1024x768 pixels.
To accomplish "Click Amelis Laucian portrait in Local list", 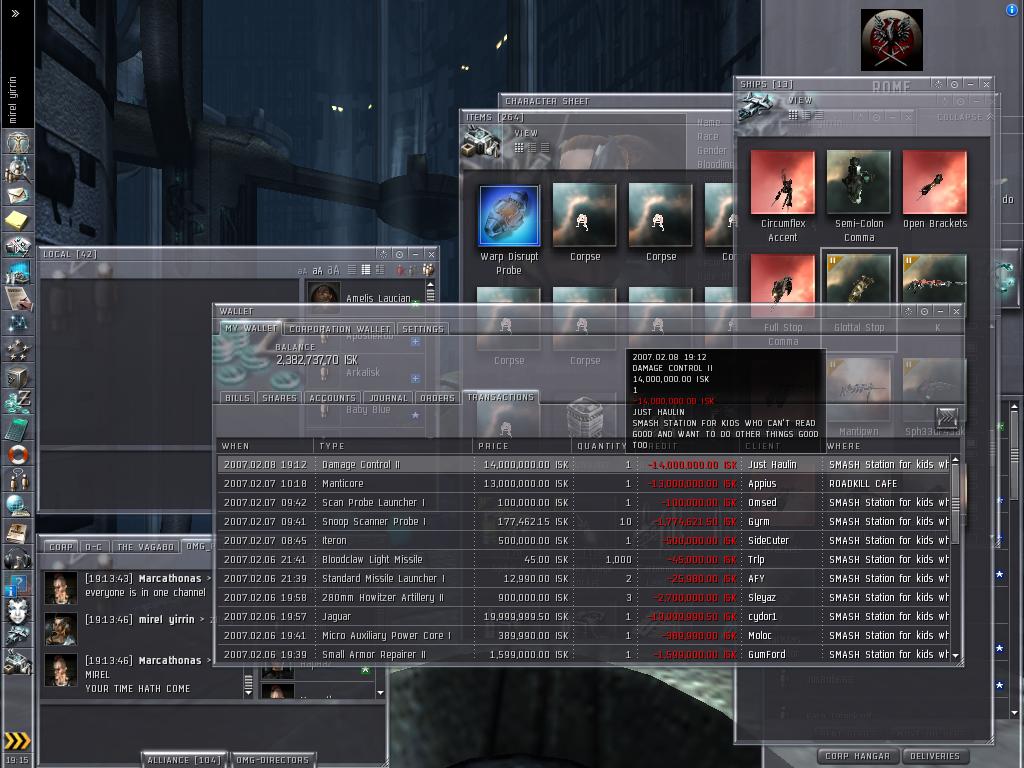I will pos(324,295).
